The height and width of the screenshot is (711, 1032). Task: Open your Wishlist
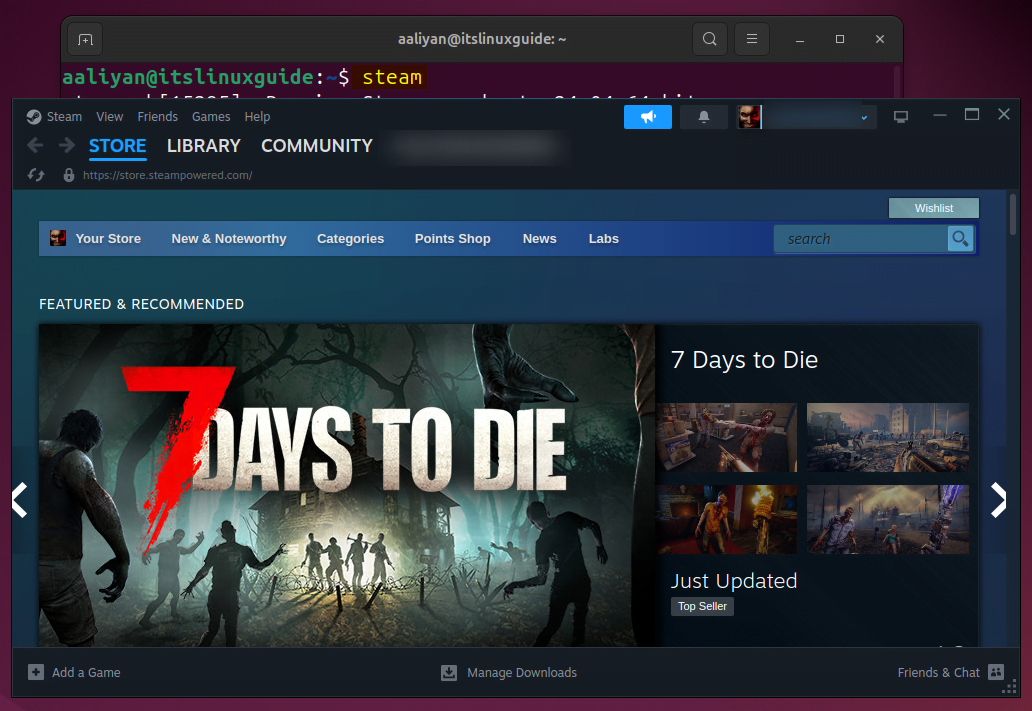933,207
